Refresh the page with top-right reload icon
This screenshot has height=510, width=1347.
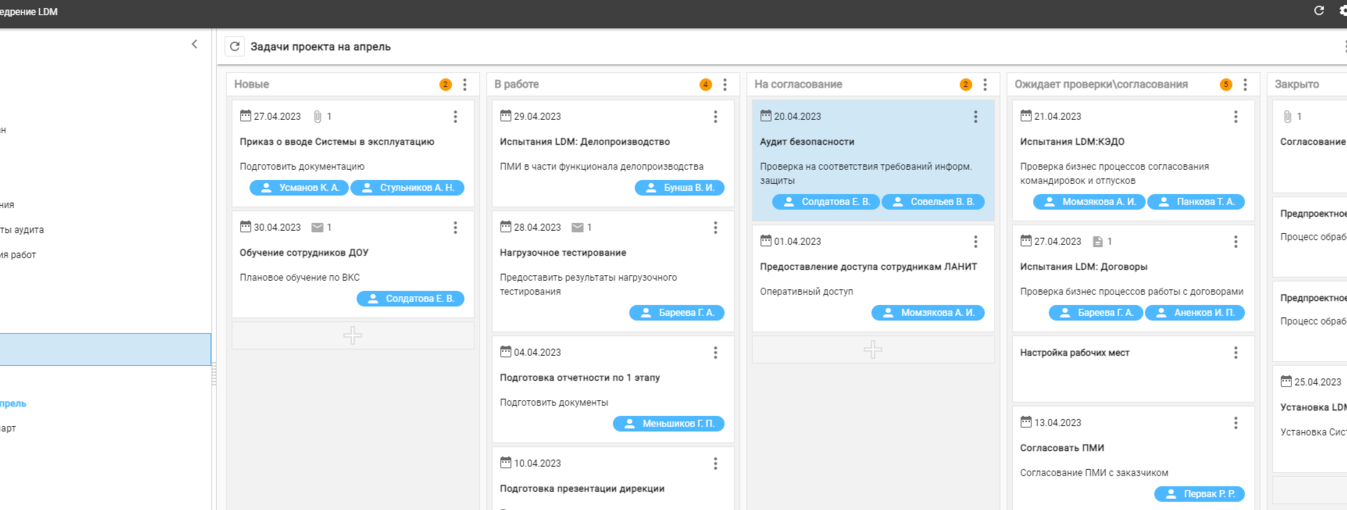coord(1319,11)
